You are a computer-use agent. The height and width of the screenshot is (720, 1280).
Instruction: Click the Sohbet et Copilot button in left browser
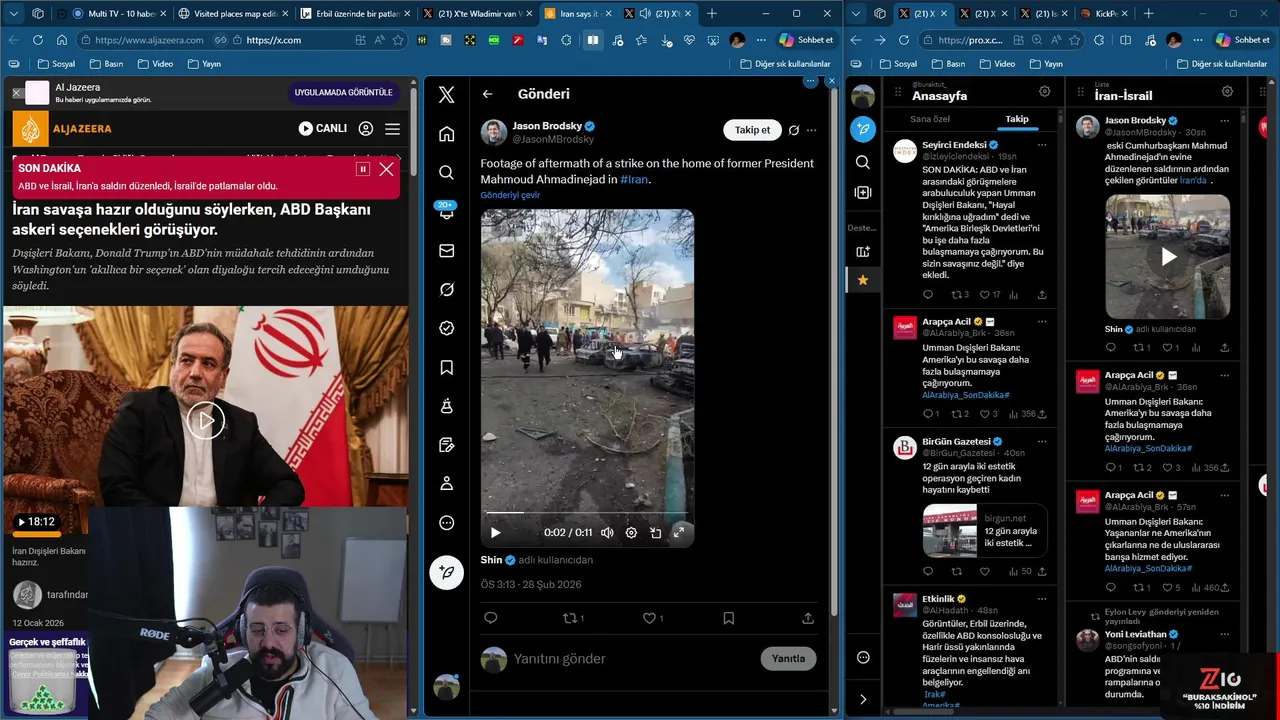[x=805, y=40]
